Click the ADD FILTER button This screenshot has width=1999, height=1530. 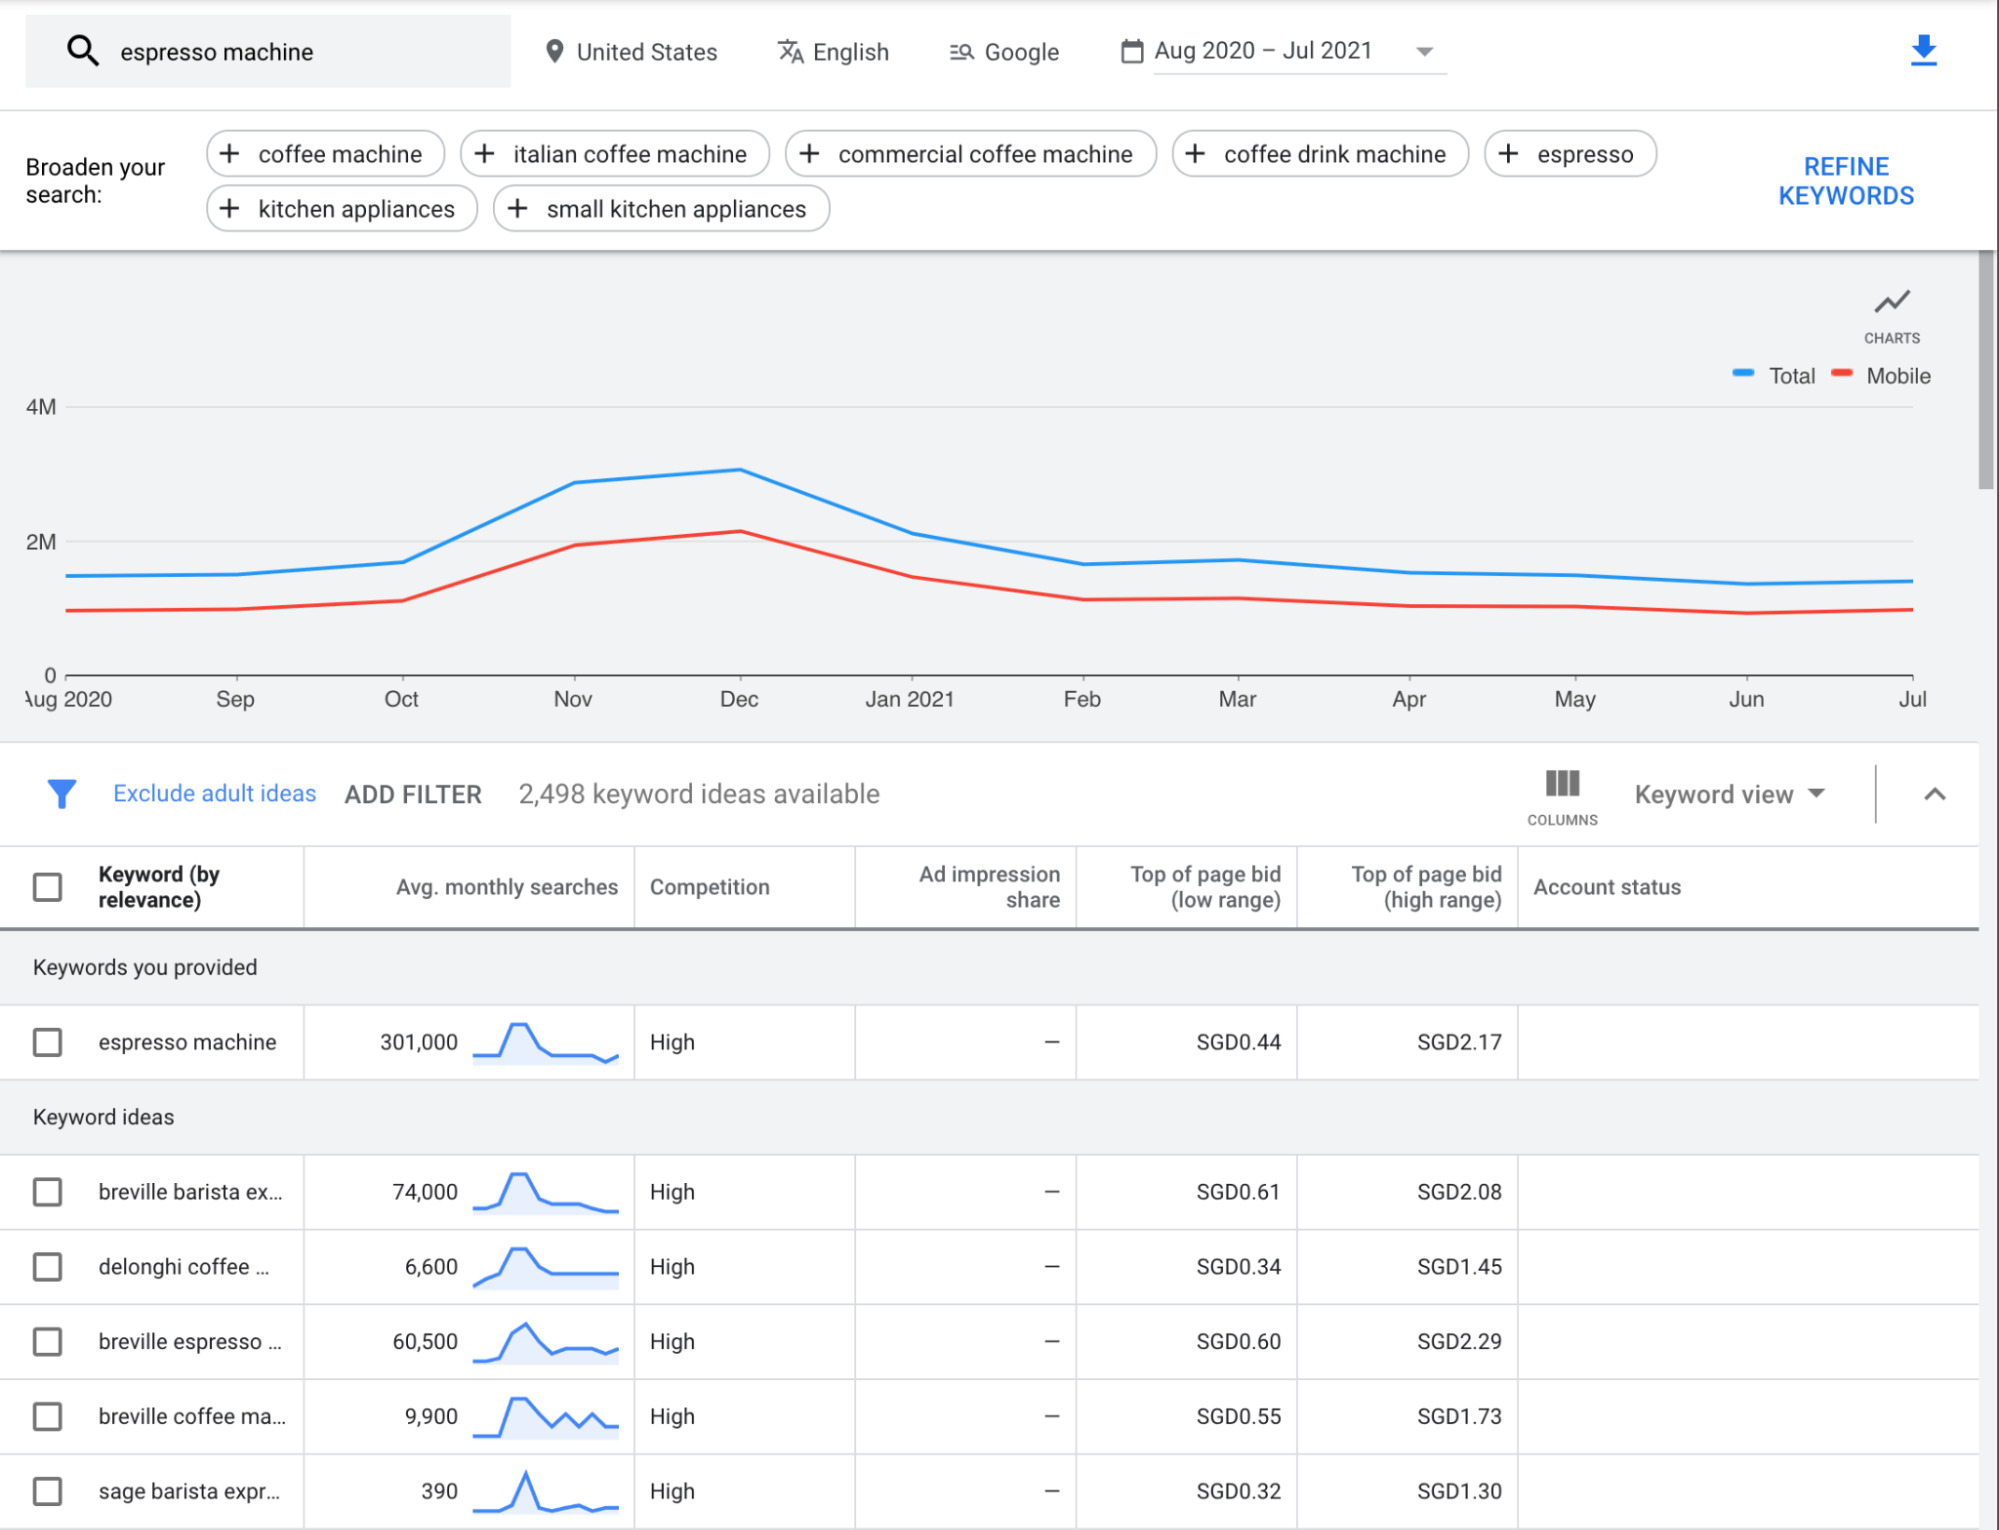pos(413,794)
